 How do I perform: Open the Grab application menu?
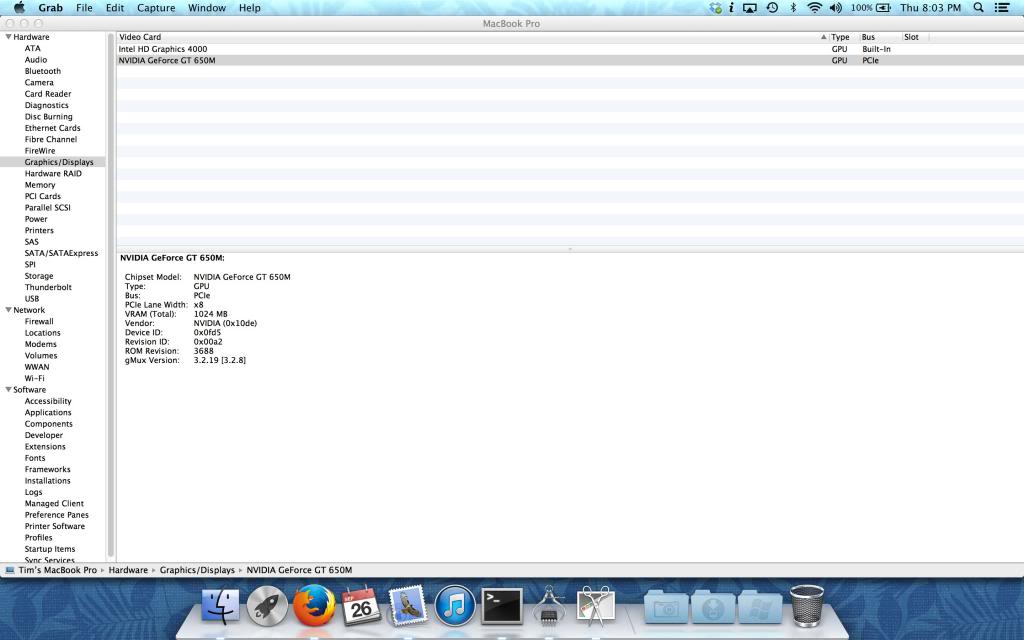click(50, 8)
